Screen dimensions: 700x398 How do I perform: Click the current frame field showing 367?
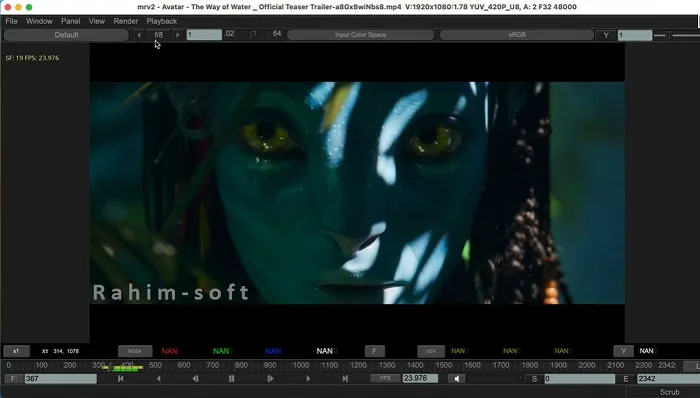[x=60, y=379]
